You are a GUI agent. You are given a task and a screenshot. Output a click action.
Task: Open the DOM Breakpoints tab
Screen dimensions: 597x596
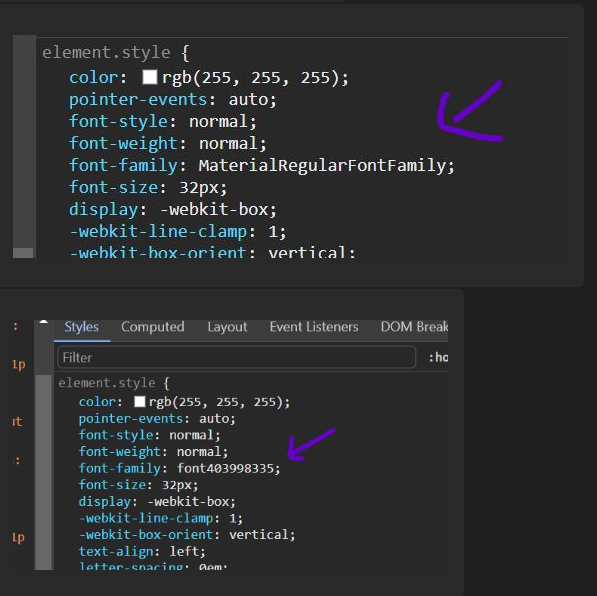[414, 327]
